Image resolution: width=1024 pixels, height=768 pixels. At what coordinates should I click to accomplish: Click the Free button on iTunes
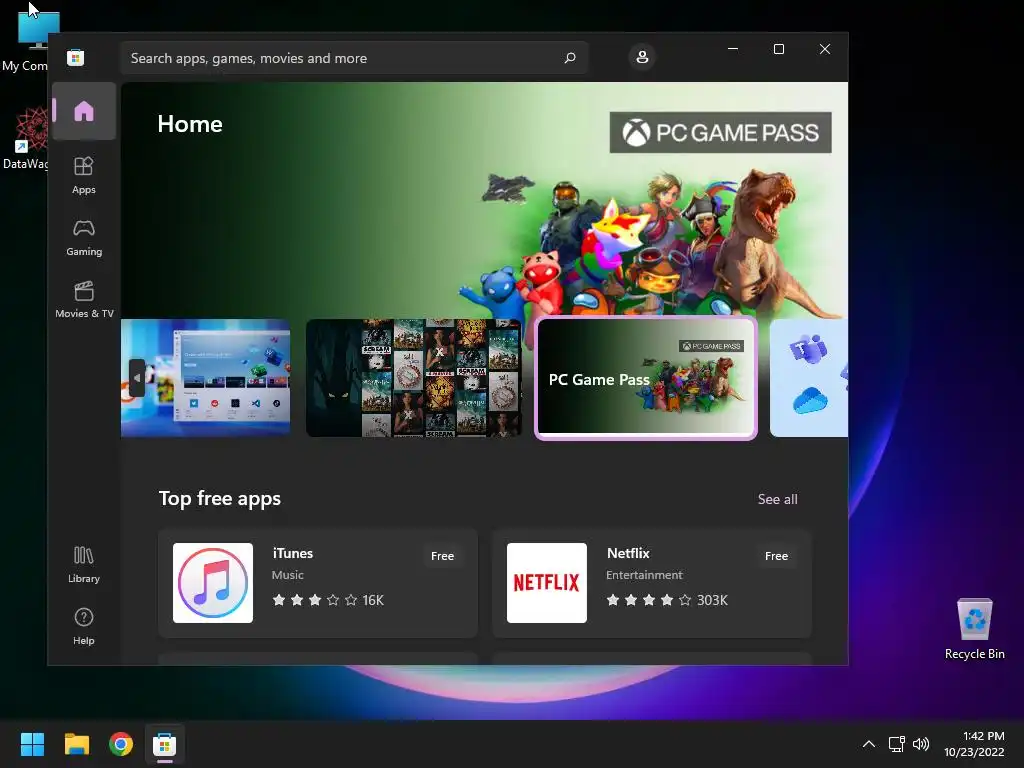click(x=442, y=556)
